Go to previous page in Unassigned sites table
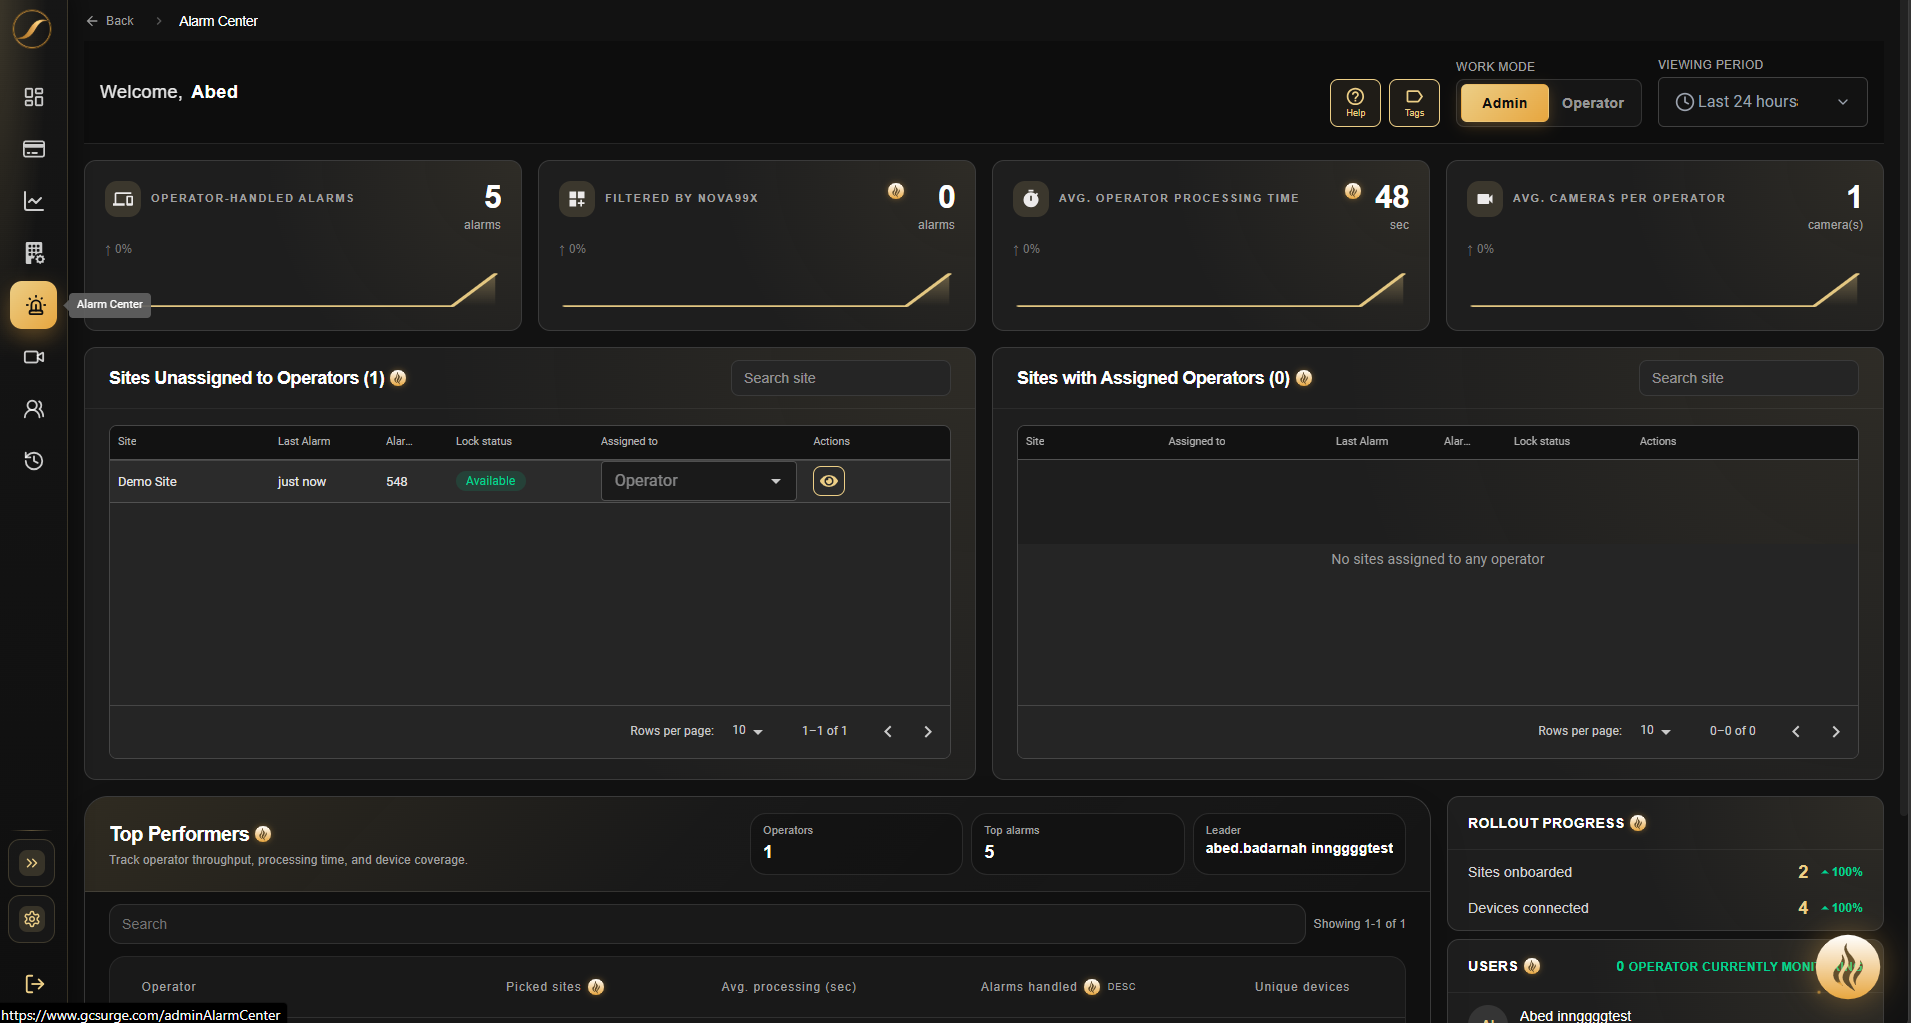The height and width of the screenshot is (1023, 1911). 888,732
